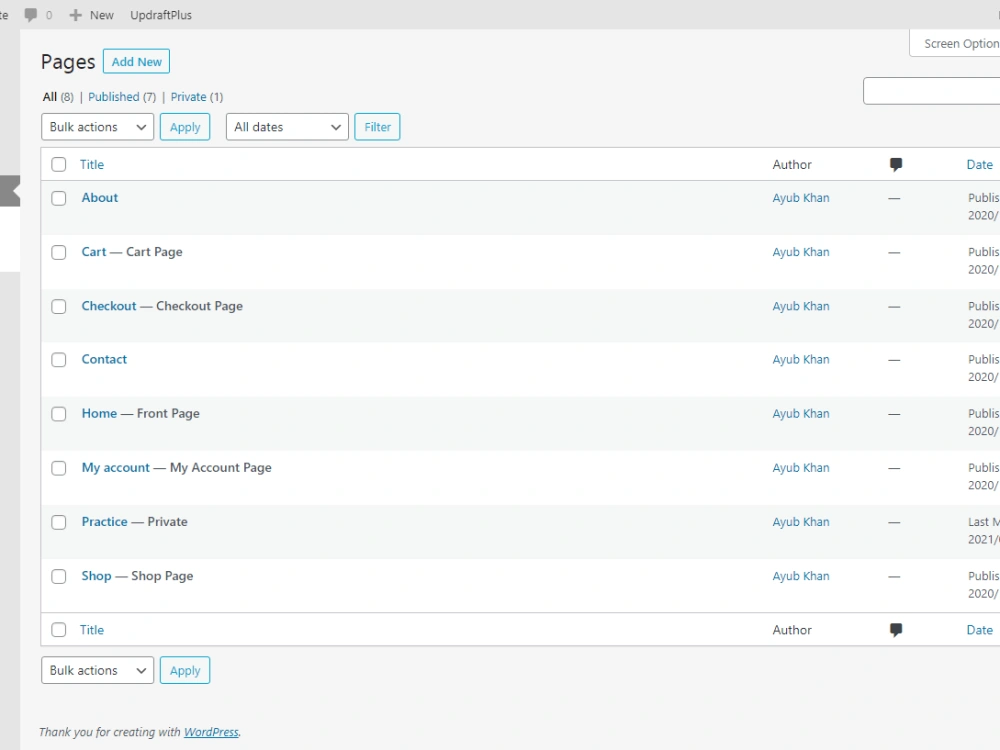Open the top Bulk actions dropdown

[x=98, y=127]
